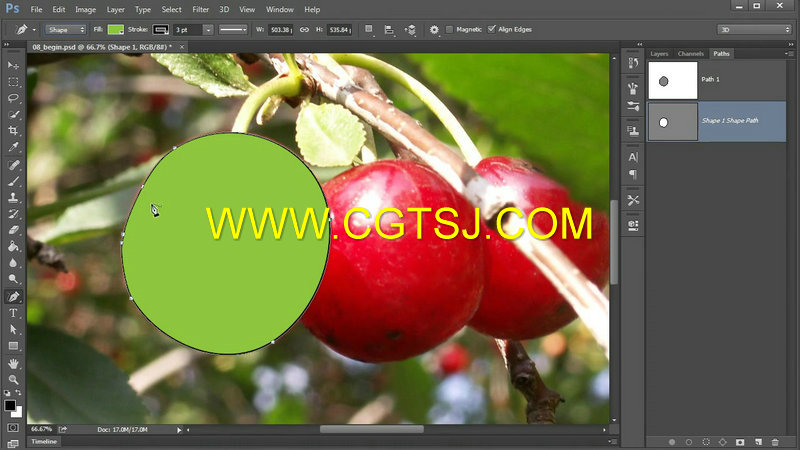This screenshot has width=800, height=450.
Task: Click the black foreground color swatch
Action: coord(10,406)
